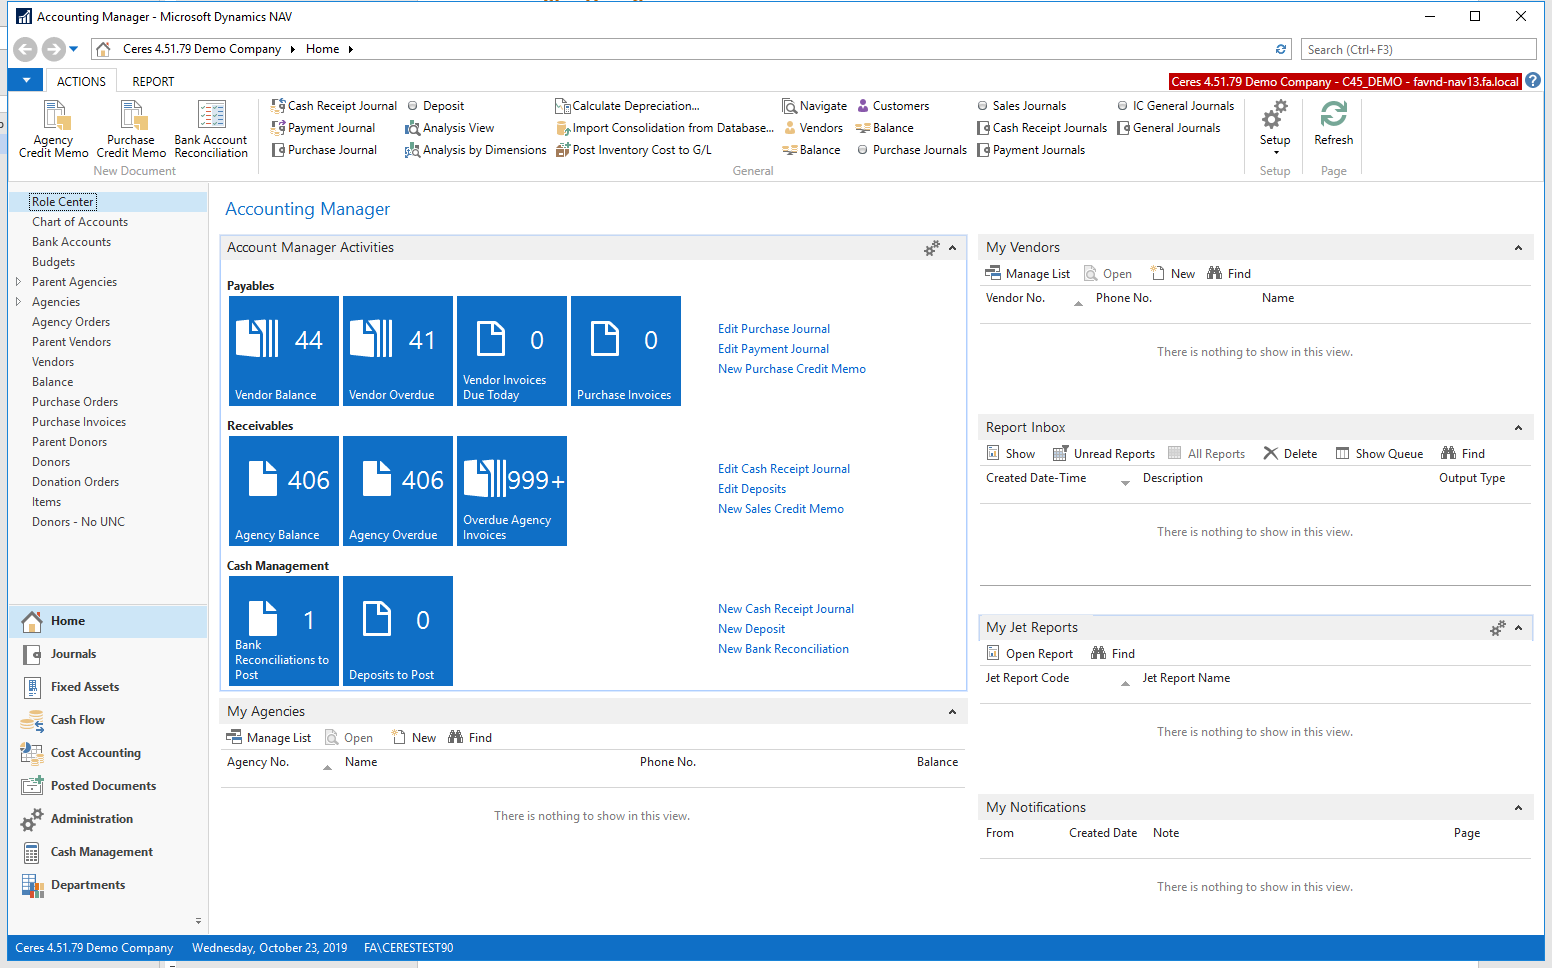Image resolution: width=1552 pixels, height=968 pixels.
Task: Expand the Parent Agencies tree node
Action: tap(18, 282)
